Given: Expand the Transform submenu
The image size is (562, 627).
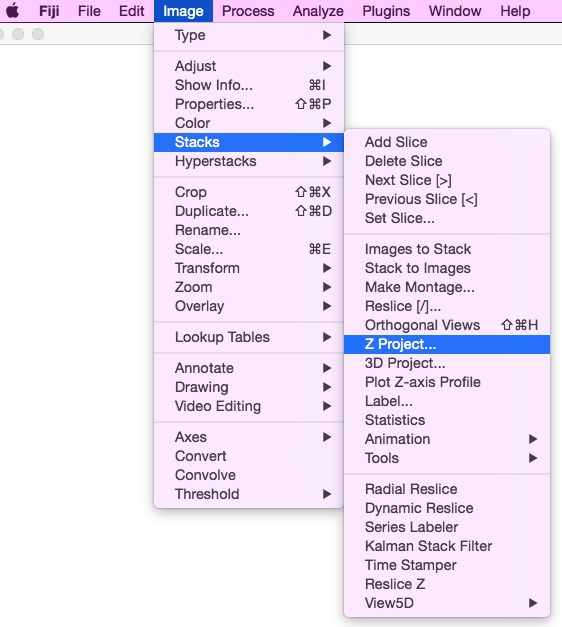Looking at the screenshot, I should (249, 268).
